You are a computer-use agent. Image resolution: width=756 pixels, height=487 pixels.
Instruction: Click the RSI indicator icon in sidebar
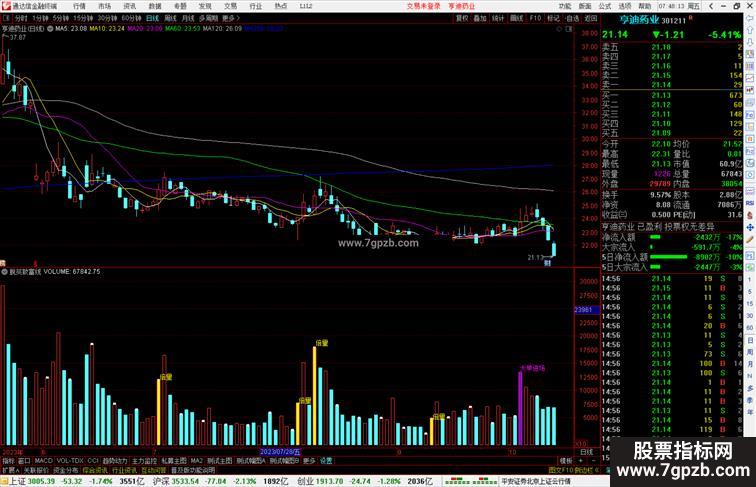(750, 203)
